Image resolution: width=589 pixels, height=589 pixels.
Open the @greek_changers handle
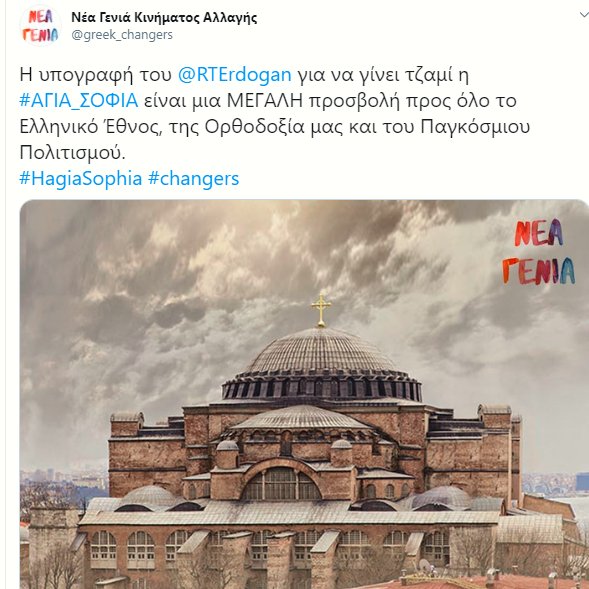[x=122, y=35]
